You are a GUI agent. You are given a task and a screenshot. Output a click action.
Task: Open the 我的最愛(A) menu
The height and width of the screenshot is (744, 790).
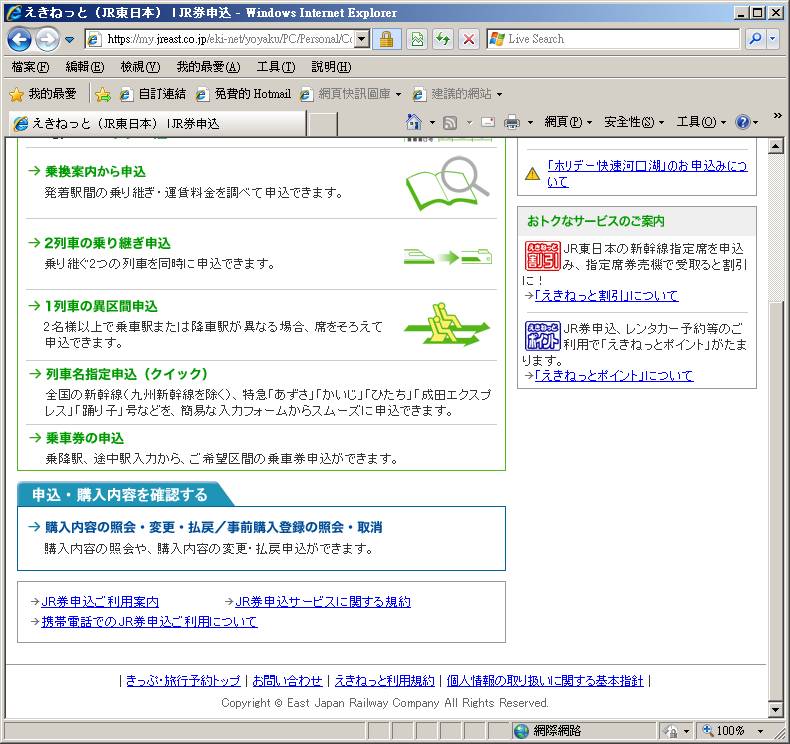tap(208, 66)
